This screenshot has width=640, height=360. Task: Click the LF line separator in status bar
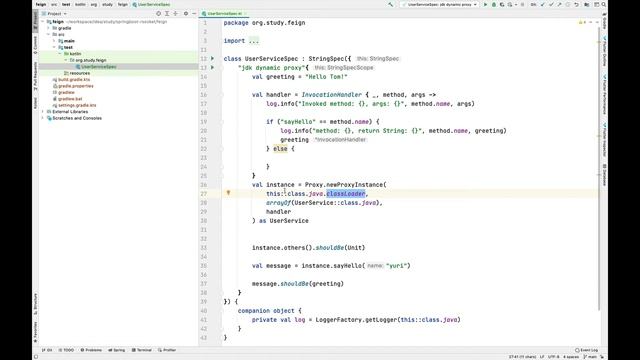pos(542,357)
